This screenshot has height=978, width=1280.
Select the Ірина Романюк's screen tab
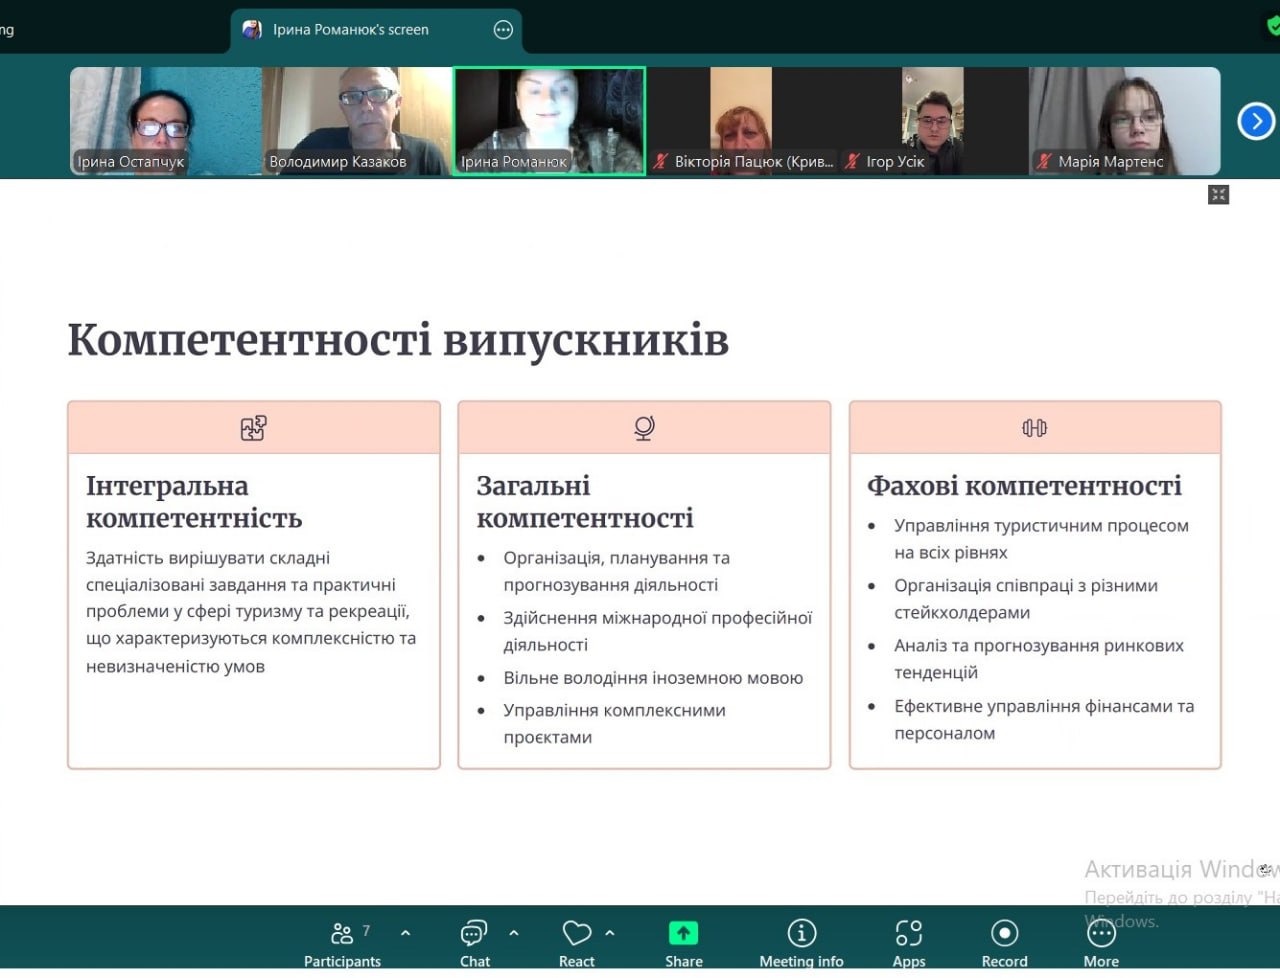350,30
